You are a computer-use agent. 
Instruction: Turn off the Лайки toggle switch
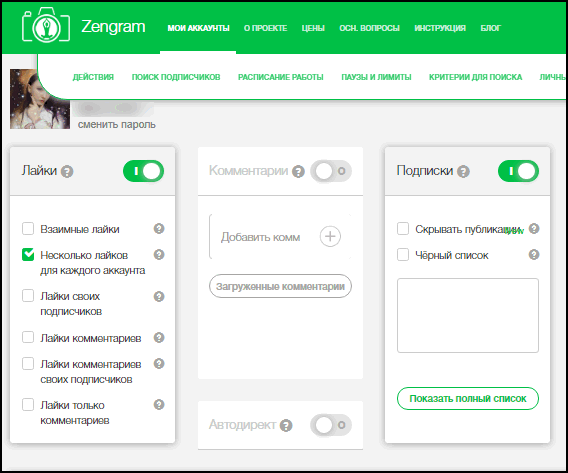(x=143, y=171)
